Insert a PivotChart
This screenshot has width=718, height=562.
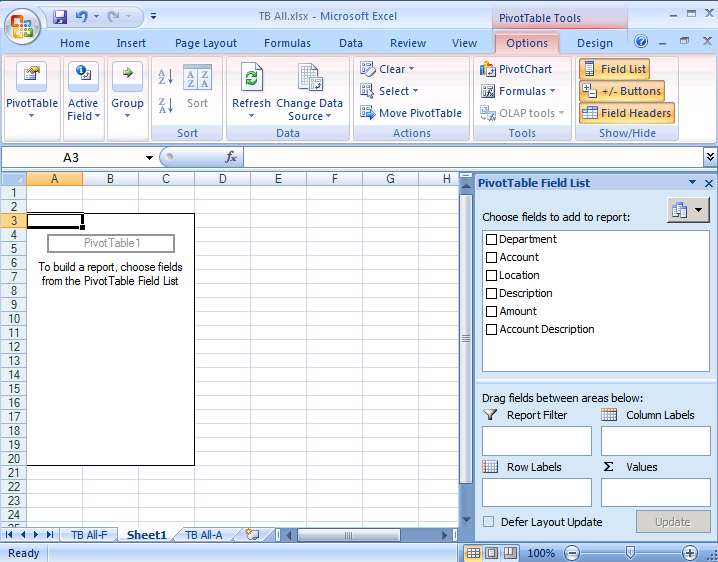tap(516, 69)
